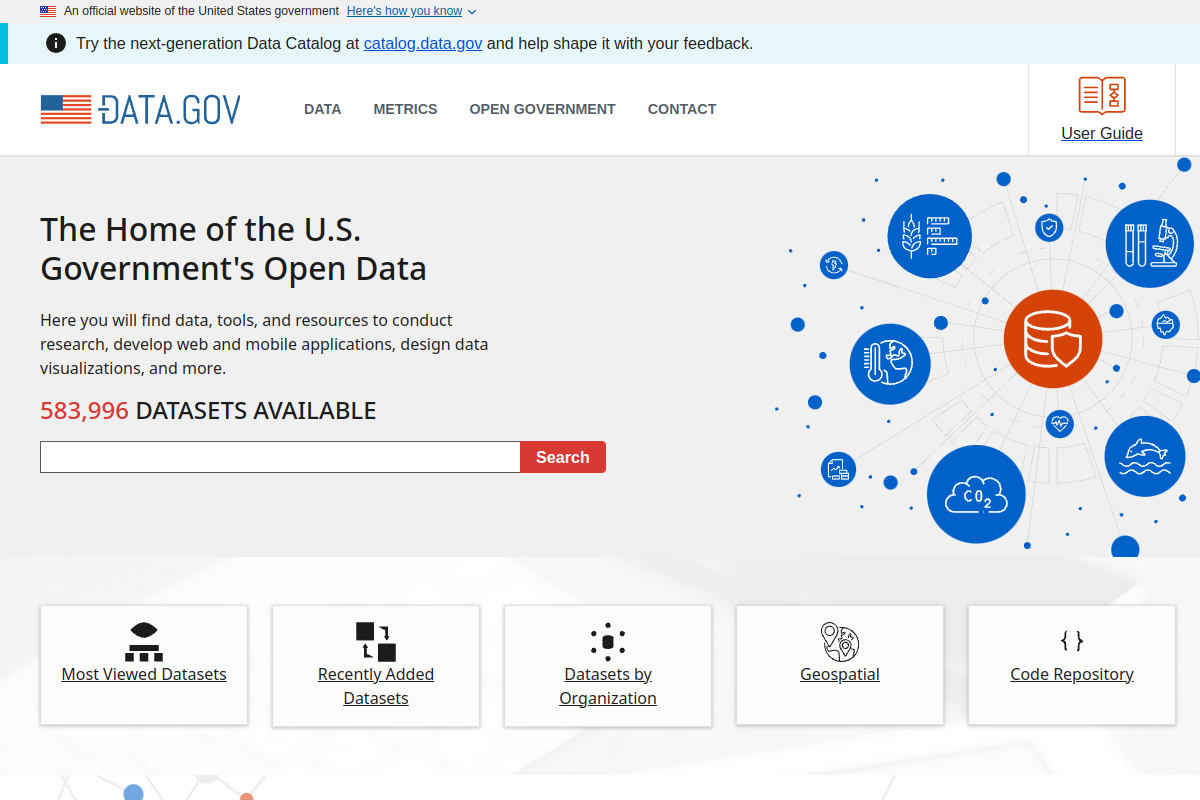The height and width of the screenshot is (800, 1200).
Task: Click the small acorn icon at right
Action: [x=1166, y=324]
